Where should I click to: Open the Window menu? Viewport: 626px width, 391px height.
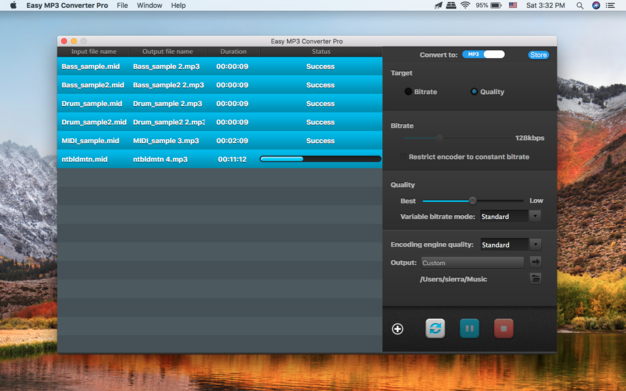(149, 5)
